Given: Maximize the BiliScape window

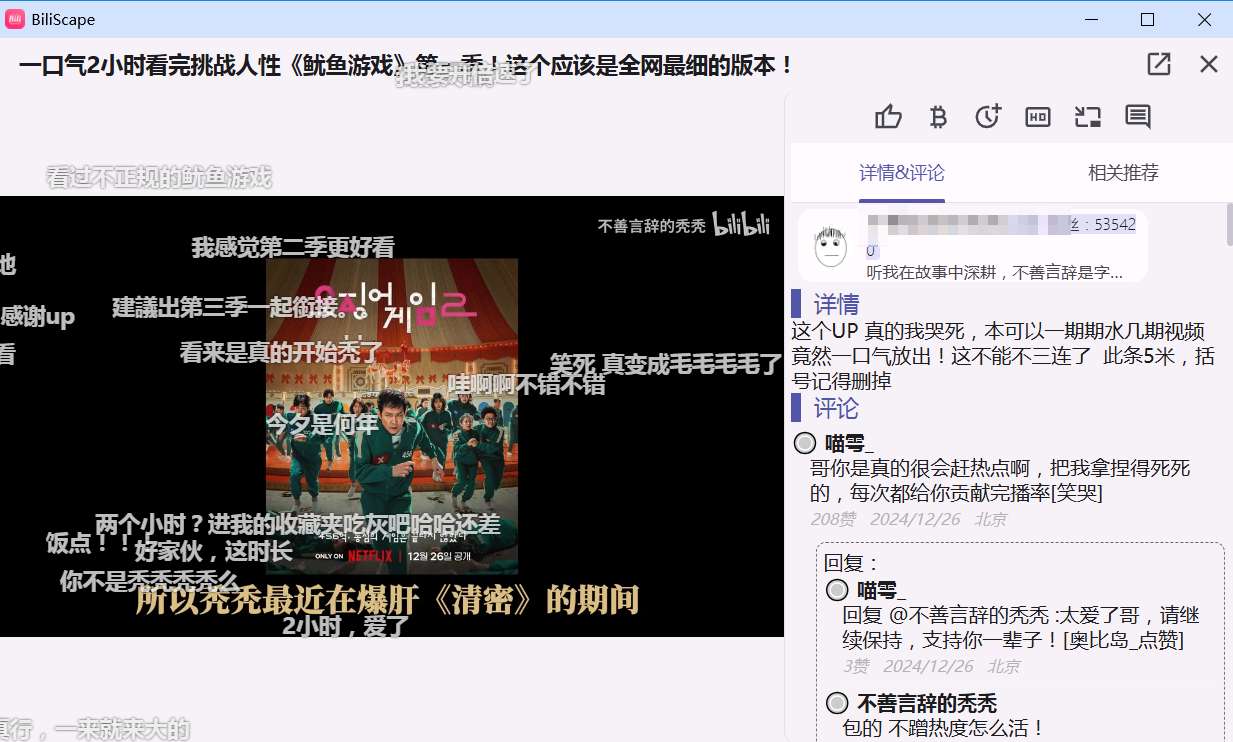Looking at the screenshot, I should click(1148, 20).
